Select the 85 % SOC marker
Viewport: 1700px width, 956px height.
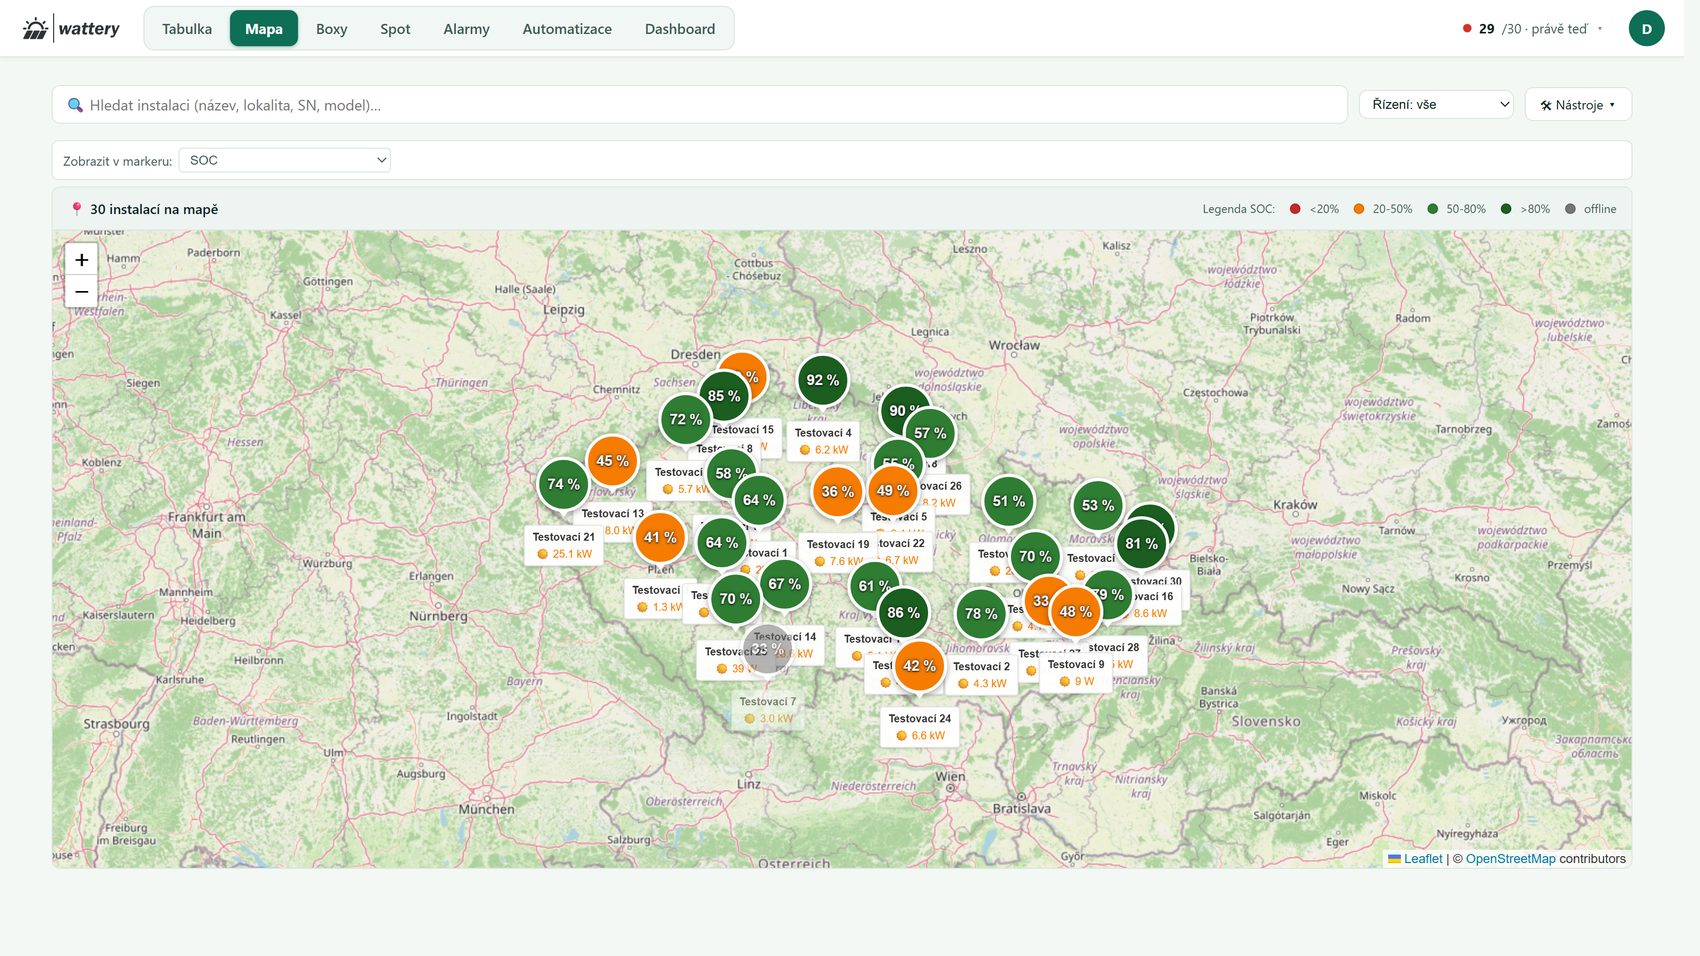(x=724, y=396)
